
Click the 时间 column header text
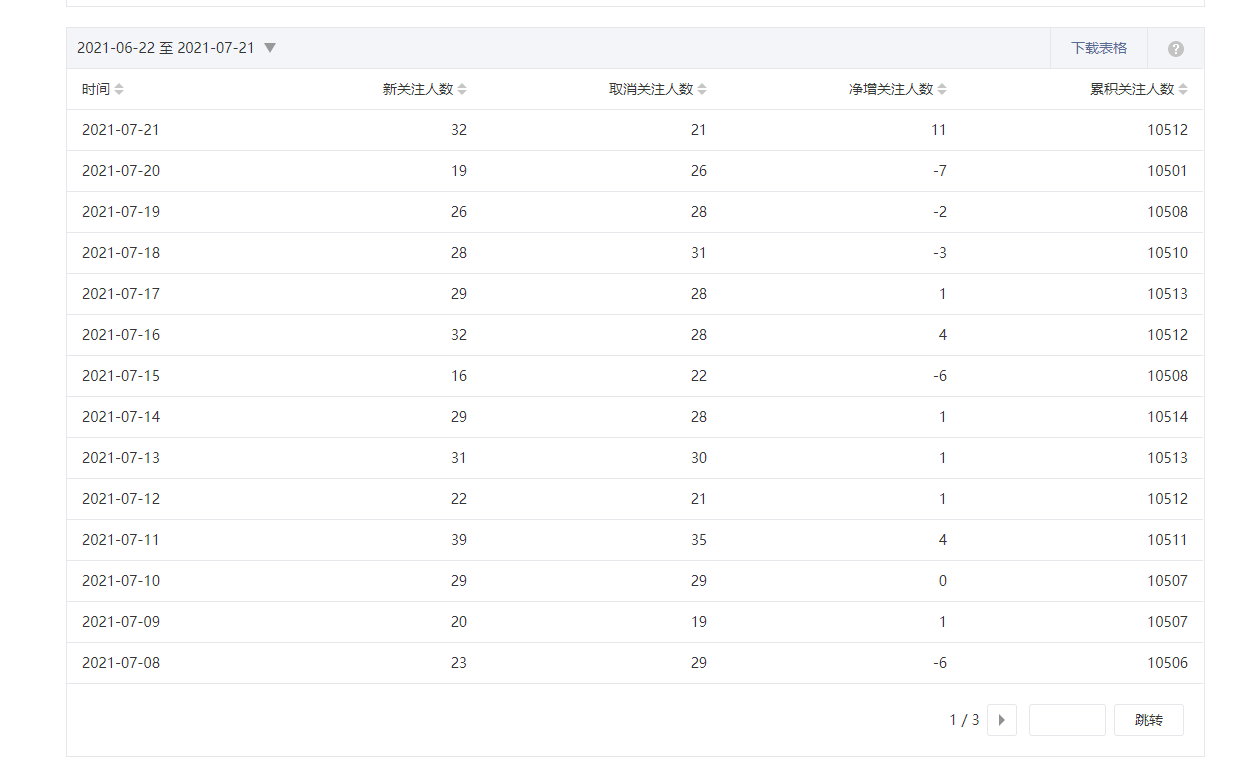(x=96, y=89)
